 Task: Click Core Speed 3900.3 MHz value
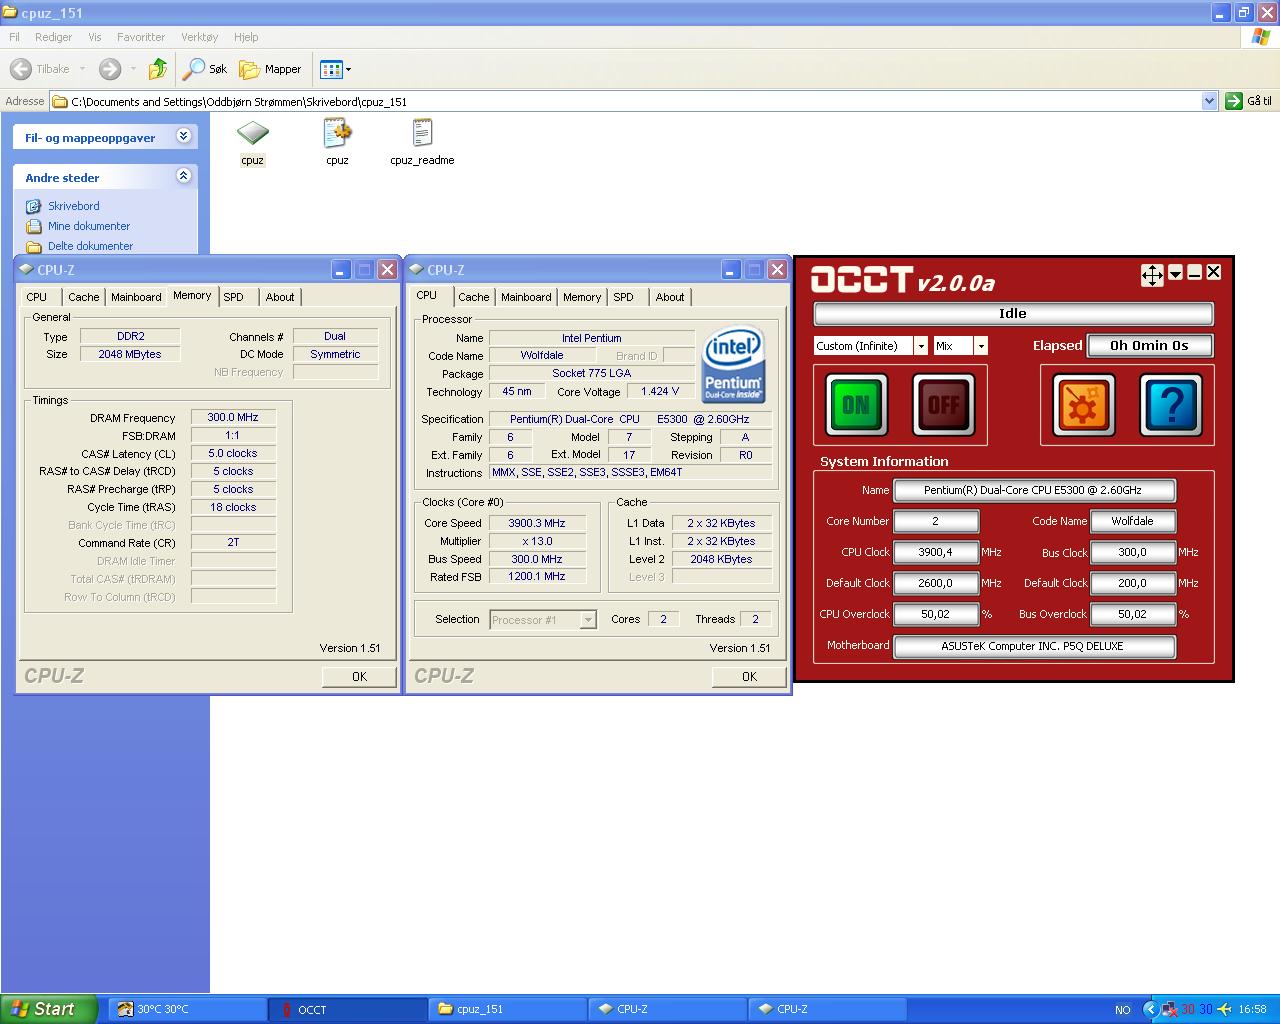coord(537,523)
